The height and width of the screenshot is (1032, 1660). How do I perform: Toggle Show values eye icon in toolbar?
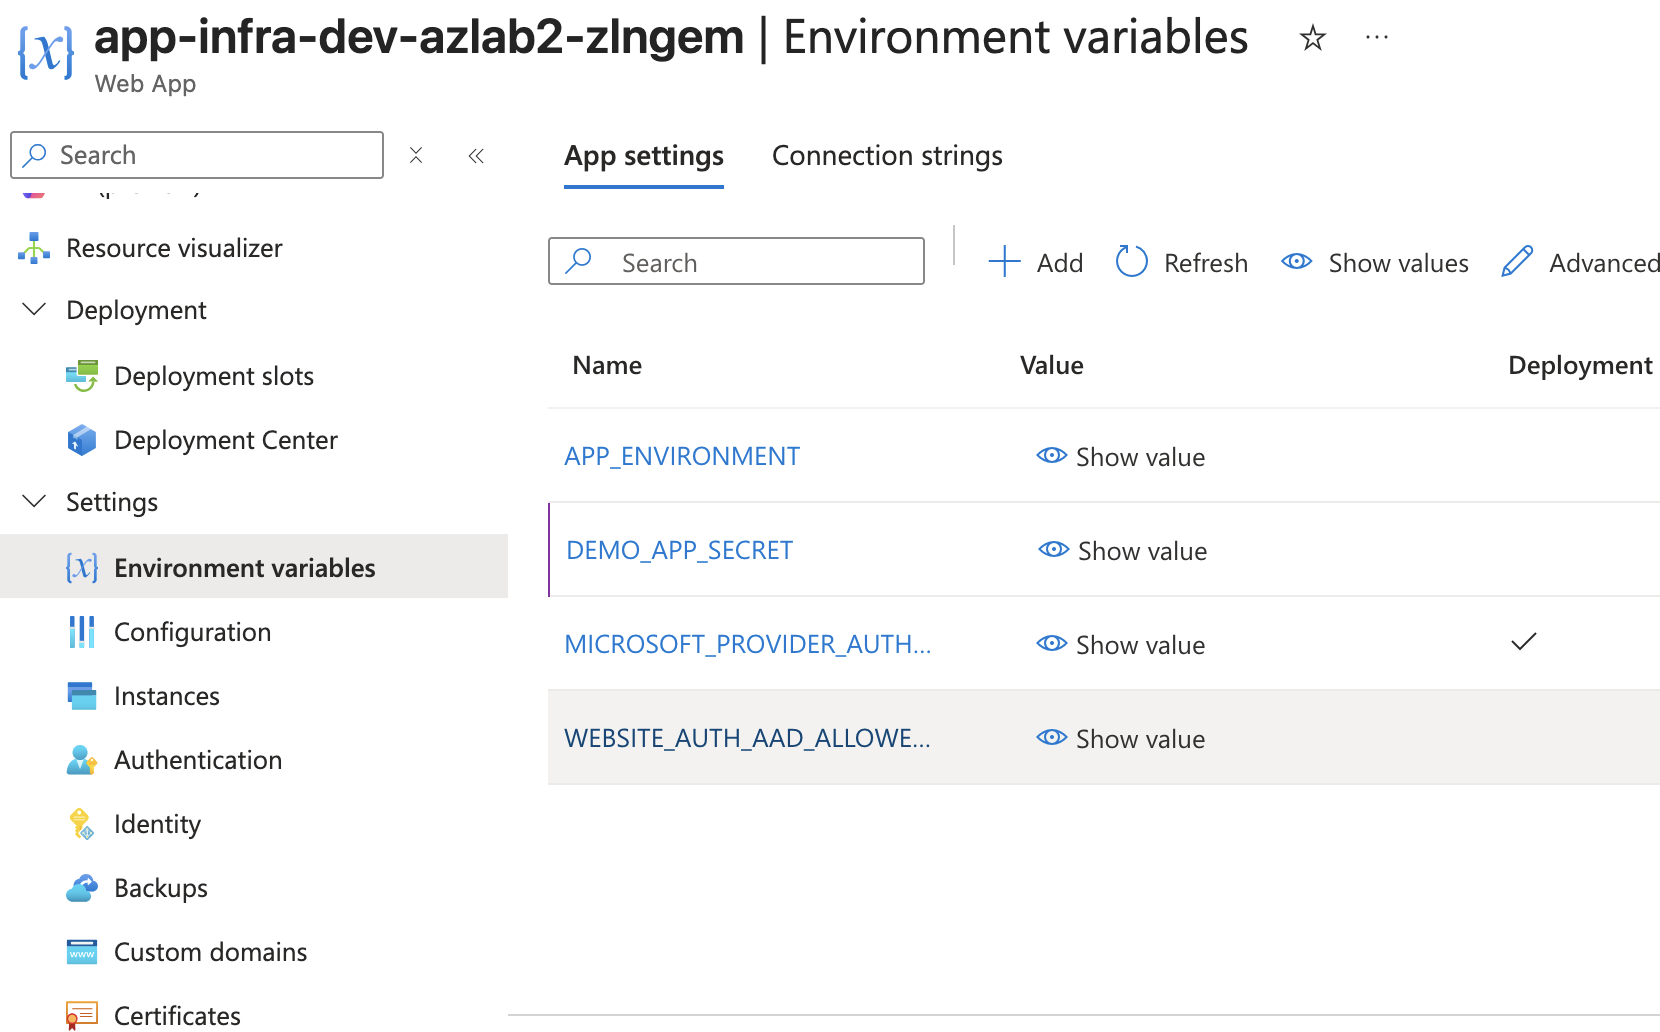coord(1297,262)
